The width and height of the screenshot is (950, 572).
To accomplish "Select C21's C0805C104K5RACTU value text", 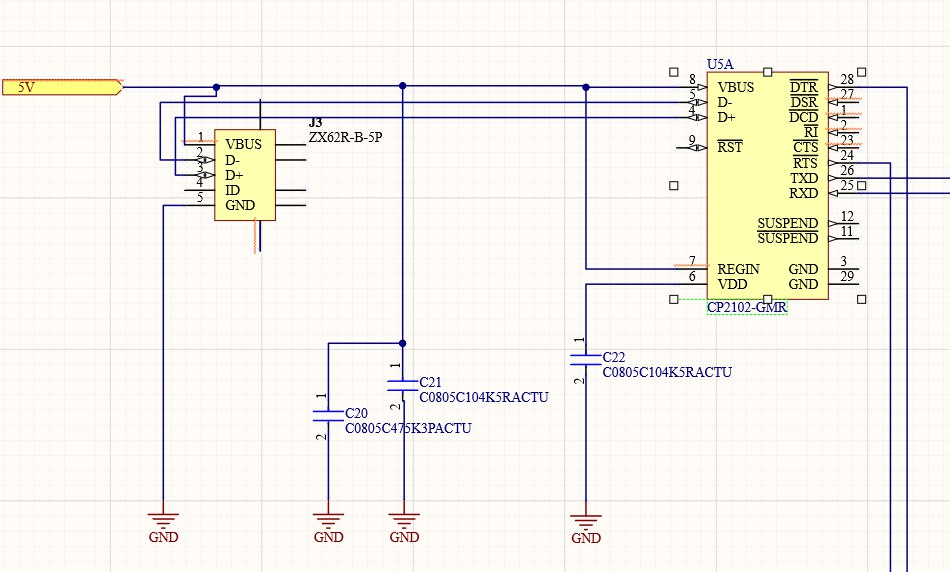I will coord(484,397).
